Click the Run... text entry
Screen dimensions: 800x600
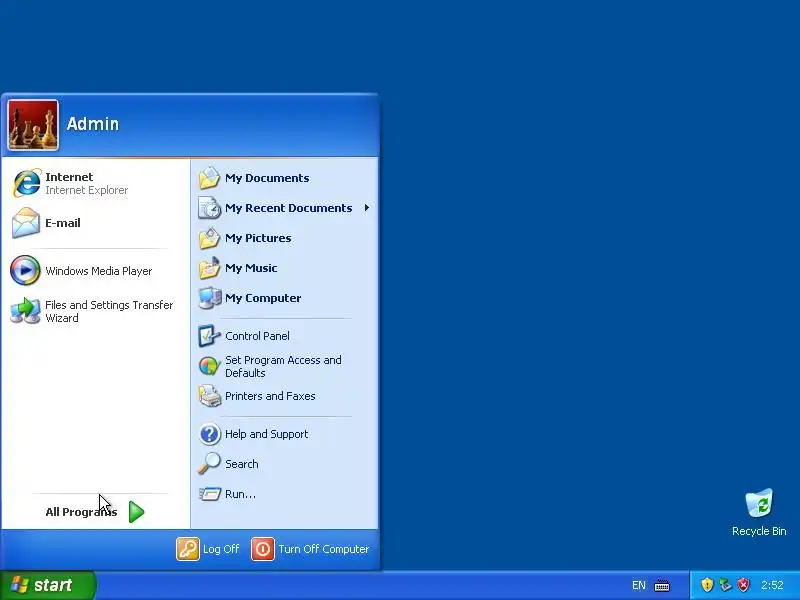(240, 494)
